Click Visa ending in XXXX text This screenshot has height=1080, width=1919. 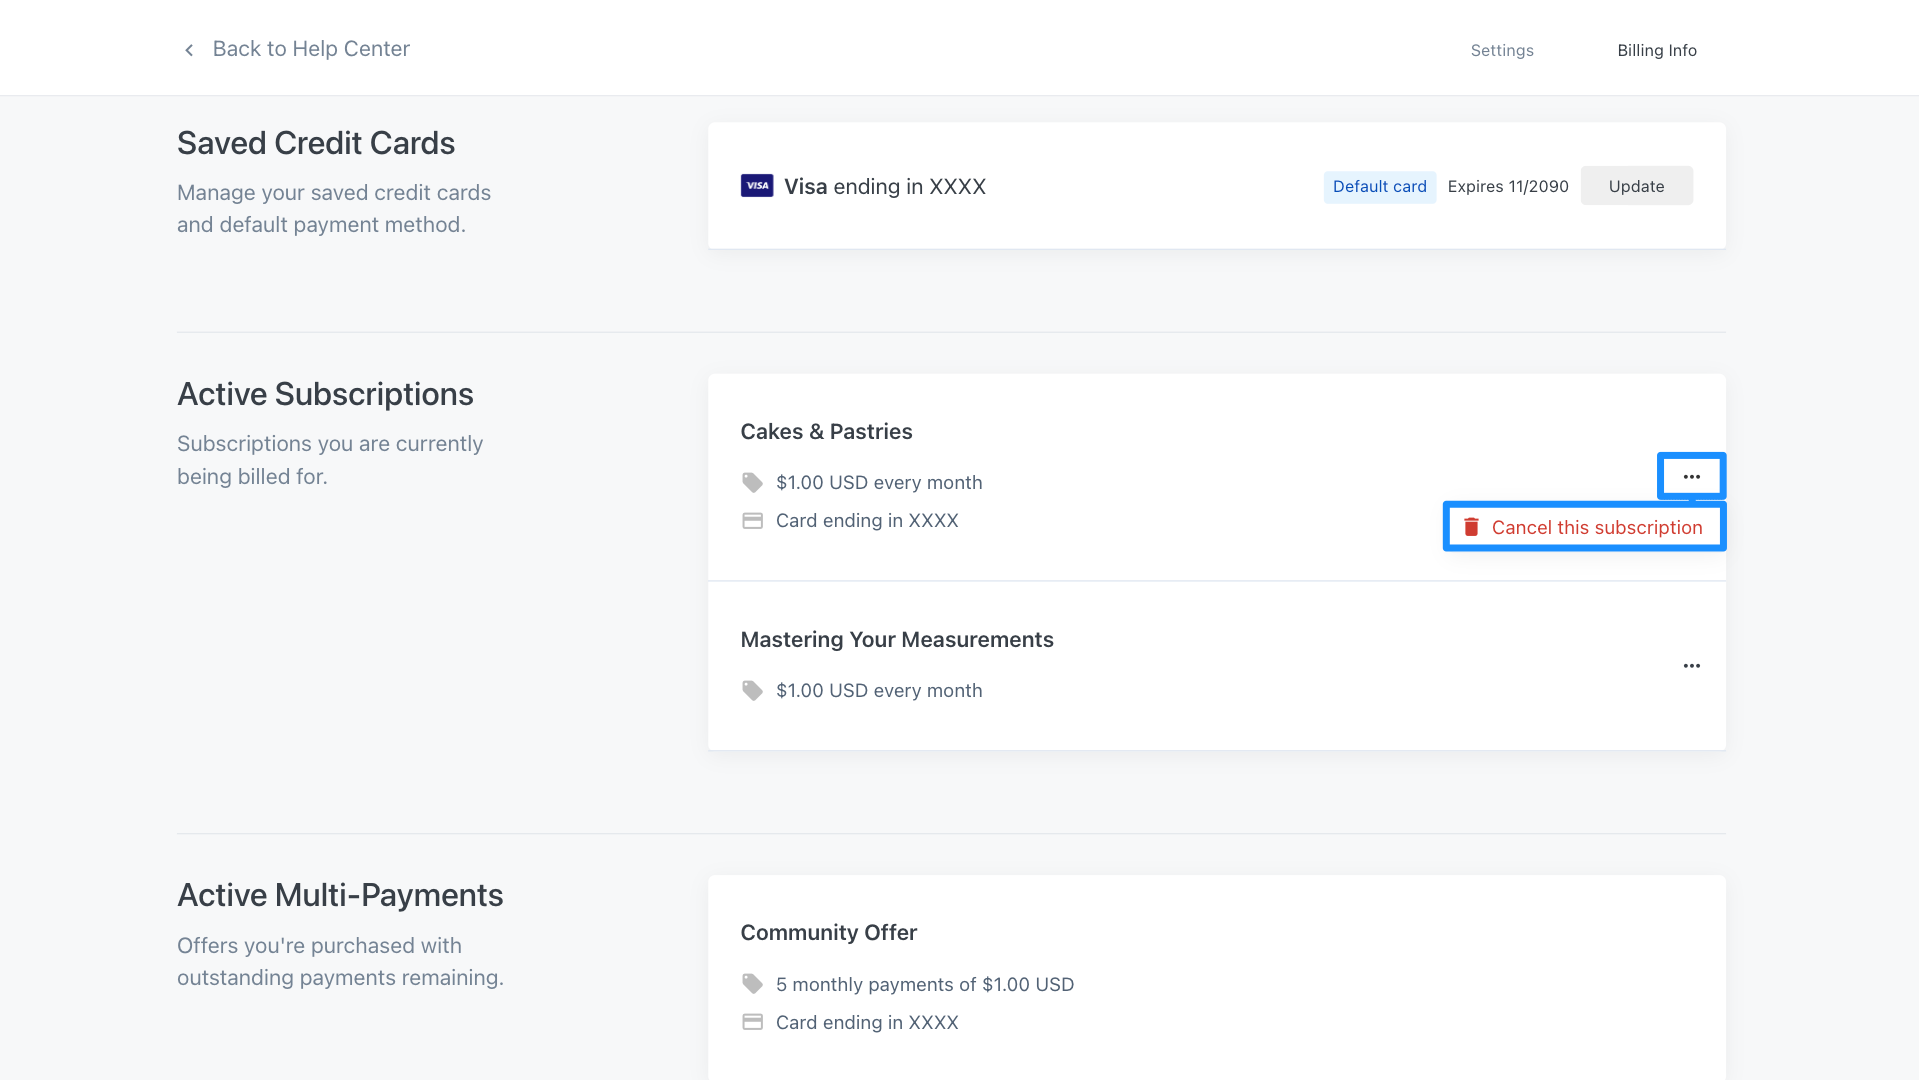[x=884, y=187]
